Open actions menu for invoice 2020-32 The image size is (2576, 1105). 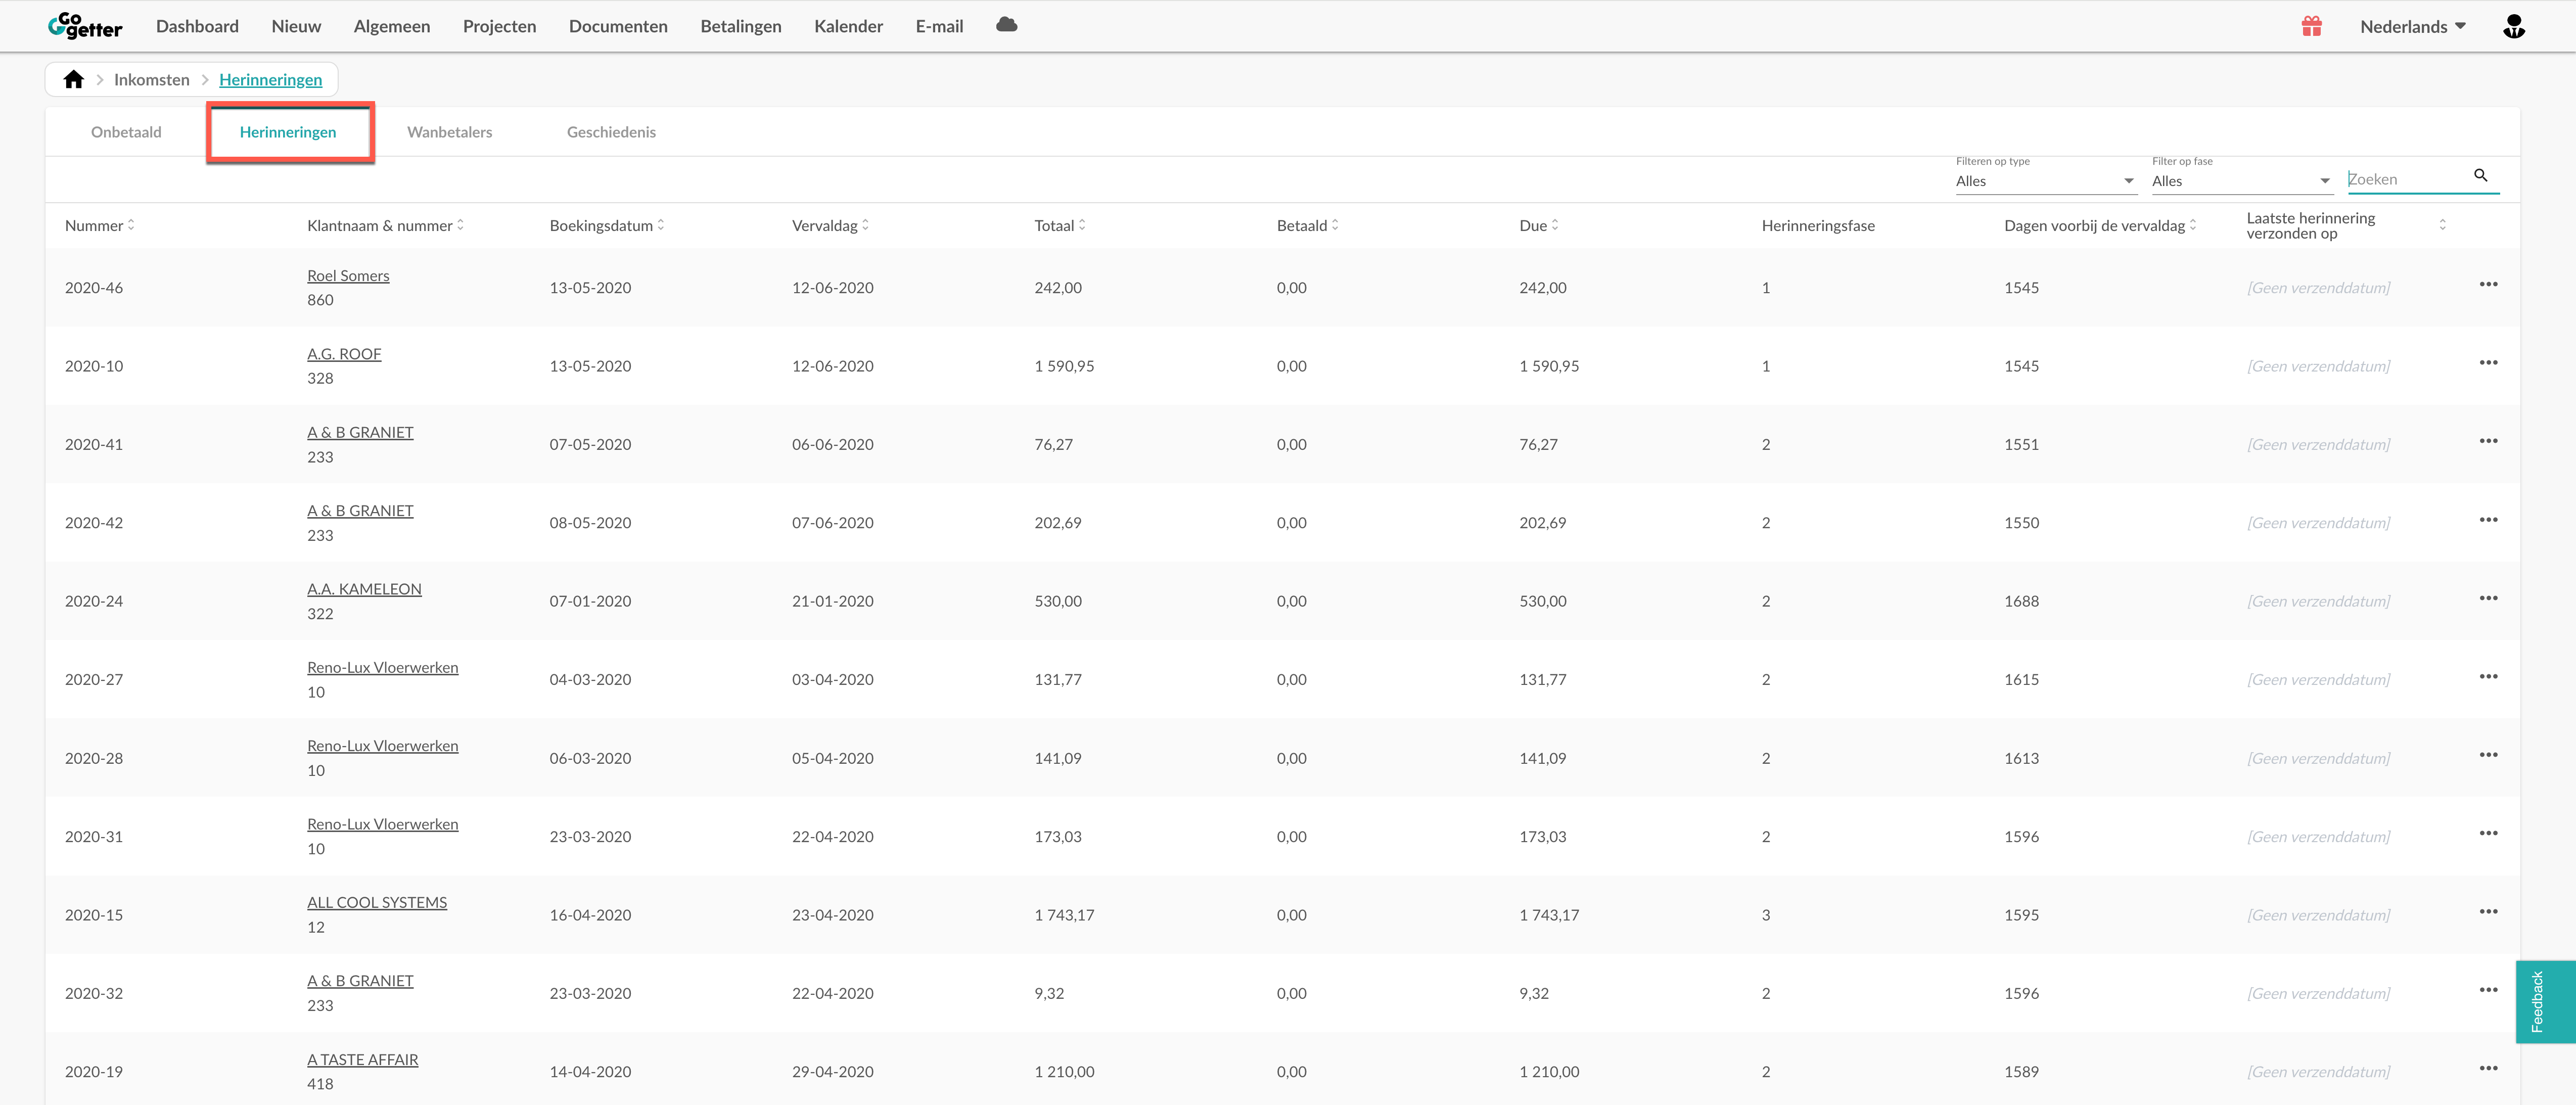(x=2488, y=990)
